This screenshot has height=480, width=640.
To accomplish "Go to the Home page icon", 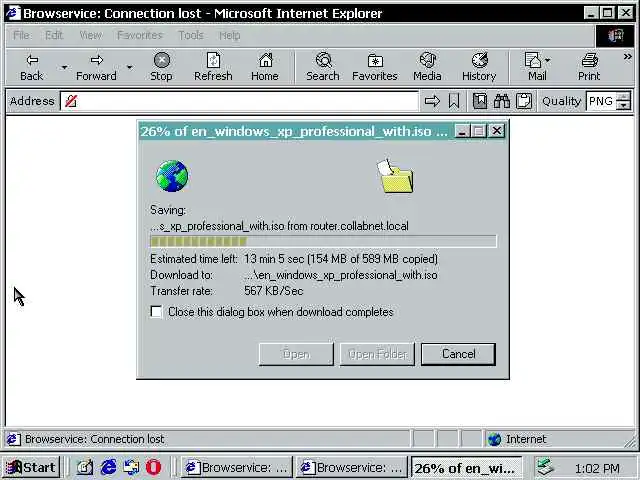I will tap(265, 67).
